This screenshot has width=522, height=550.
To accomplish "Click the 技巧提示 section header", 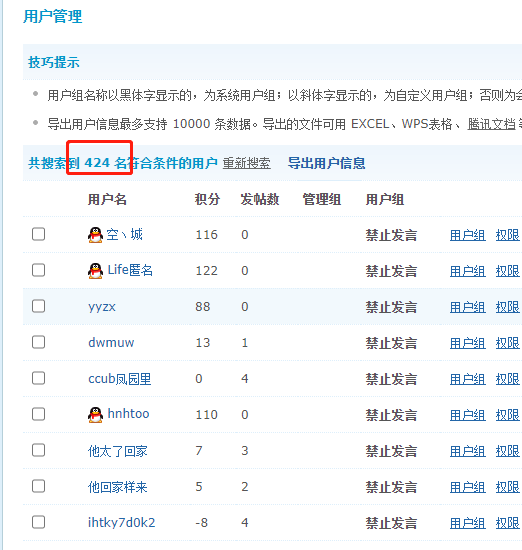I will coord(54,62).
